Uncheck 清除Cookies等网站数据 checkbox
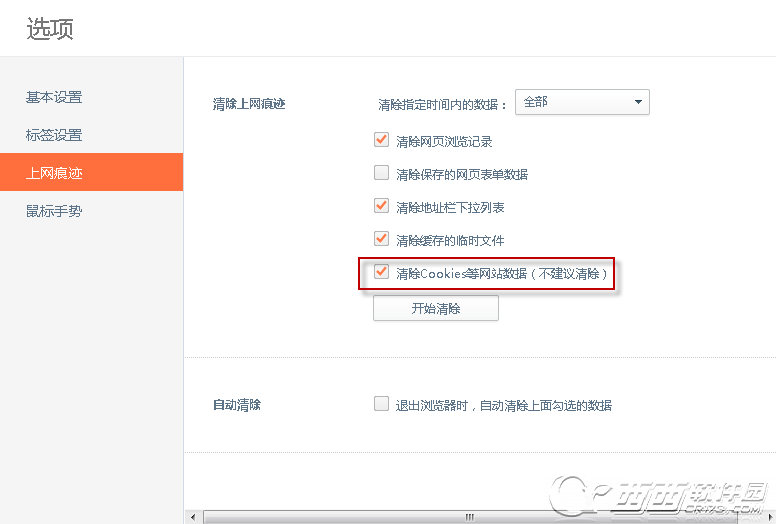The height and width of the screenshot is (524, 776). (381, 272)
